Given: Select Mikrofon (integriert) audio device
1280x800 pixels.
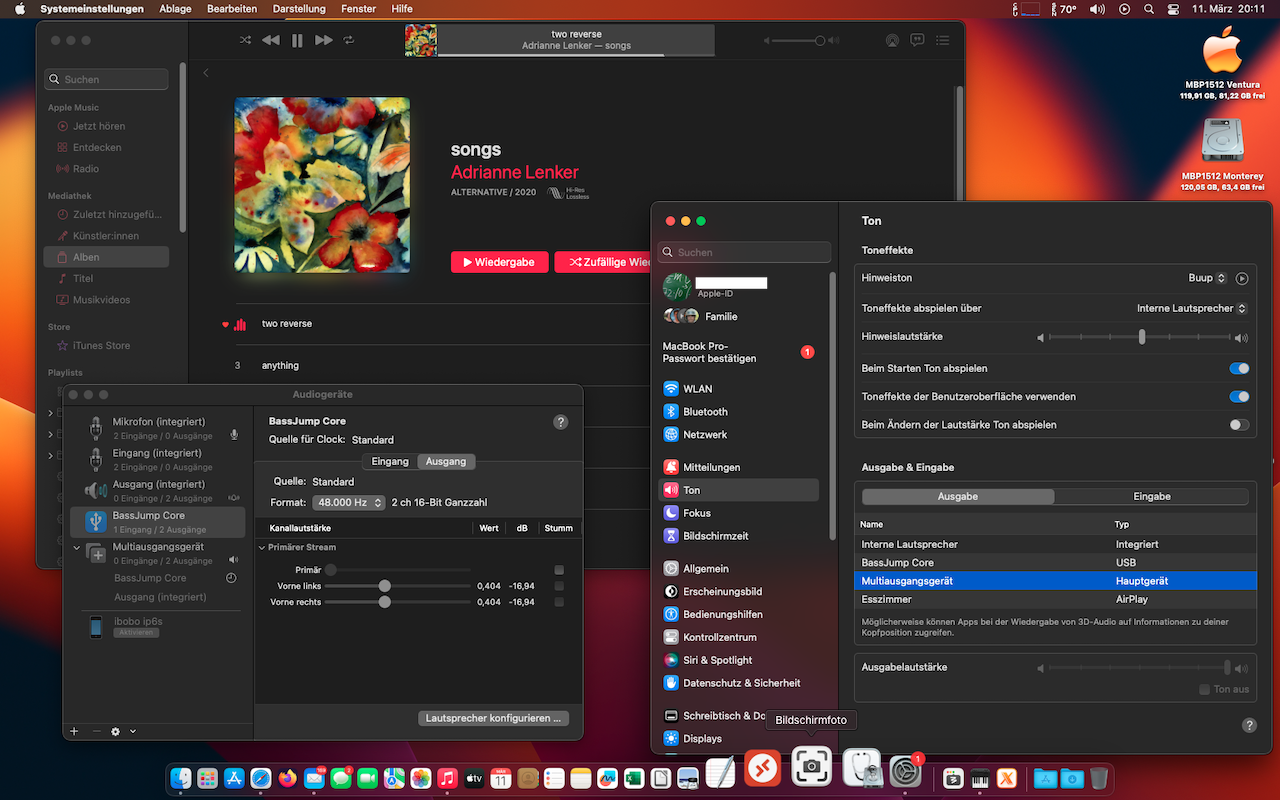Looking at the screenshot, I should (x=158, y=428).
